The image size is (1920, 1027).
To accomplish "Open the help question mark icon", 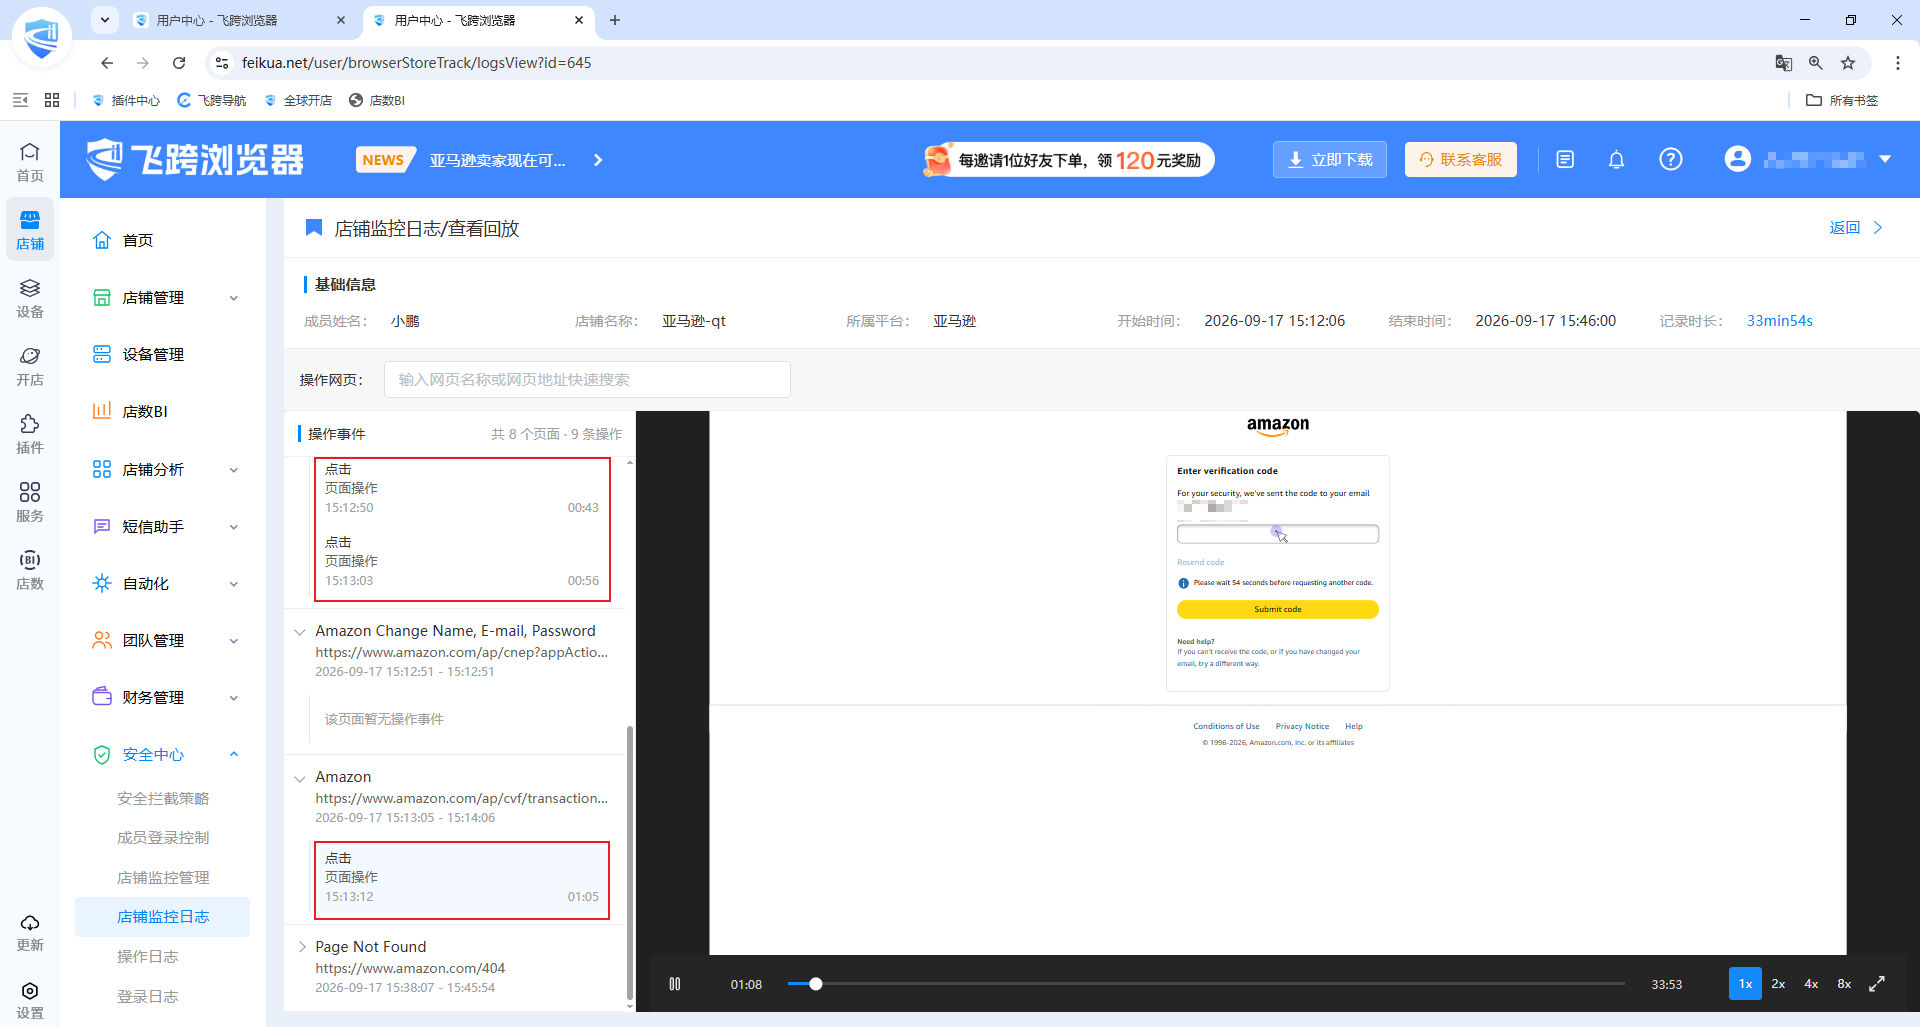I will tap(1670, 160).
